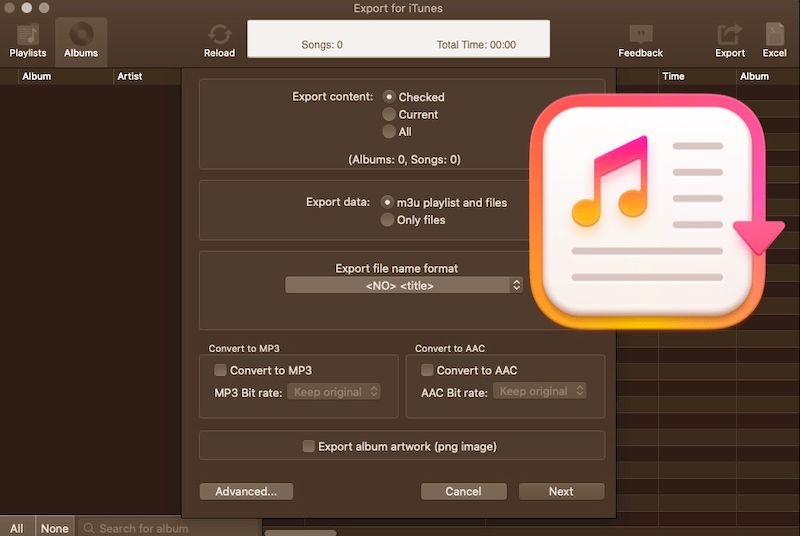Focus the Search for album field
The height and width of the screenshot is (536, 800).
tap(168, 528)
